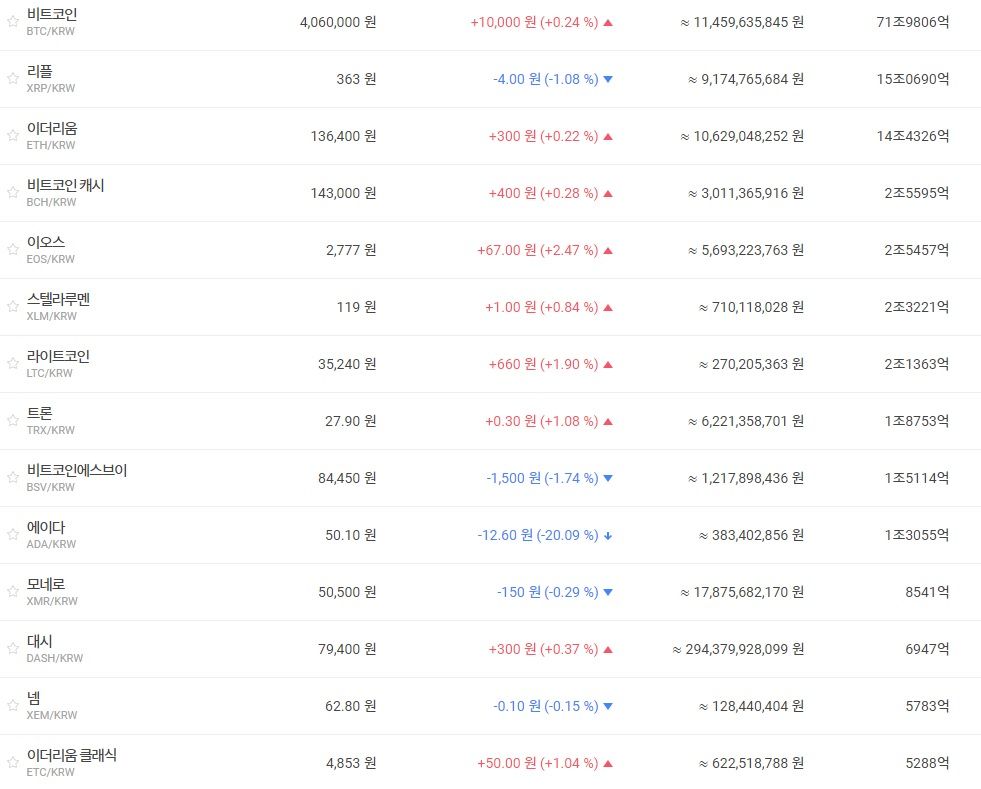Favorite 에이다 ADA/KRW using its star
Screen dimensions: 981x789
point(13,534)
